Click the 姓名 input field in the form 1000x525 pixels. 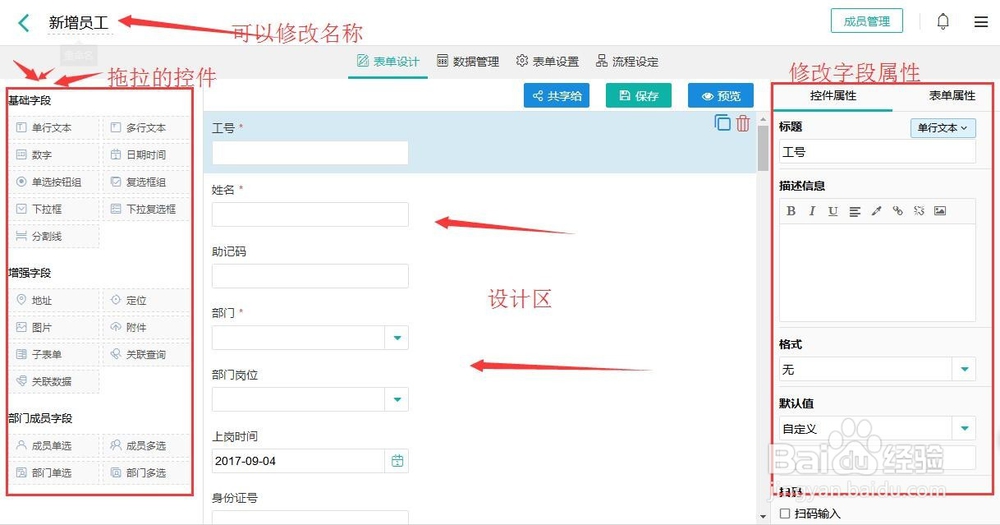(x=310, y=214)
